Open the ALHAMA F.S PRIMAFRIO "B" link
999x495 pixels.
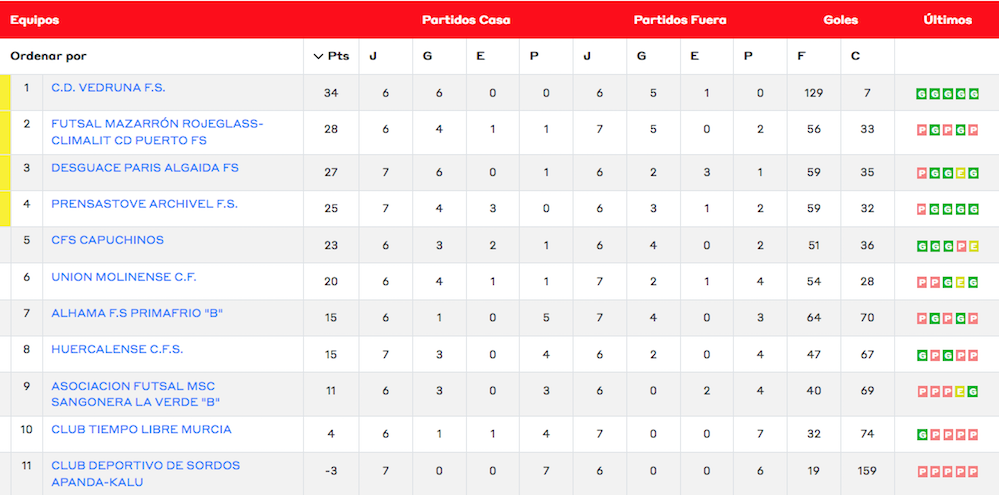click(137, 314)
